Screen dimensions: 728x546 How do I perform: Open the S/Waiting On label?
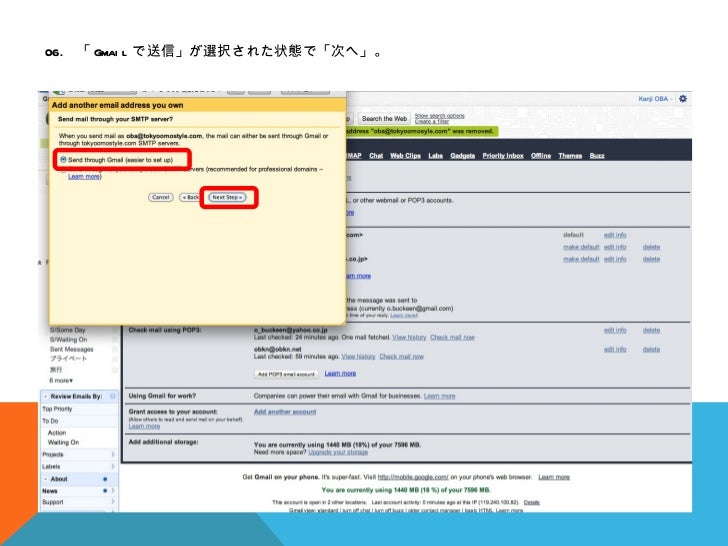[x=68, y=339]
